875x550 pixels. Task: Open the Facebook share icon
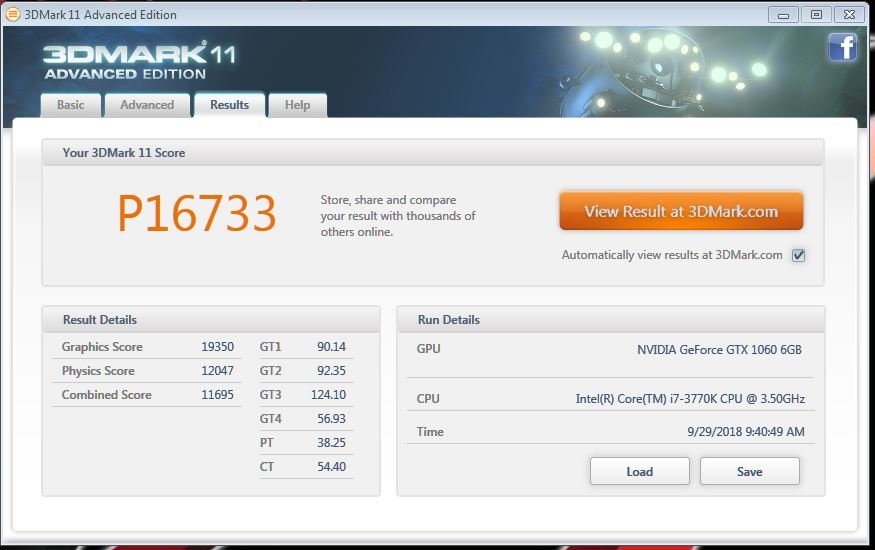click(x=843, y=47)
